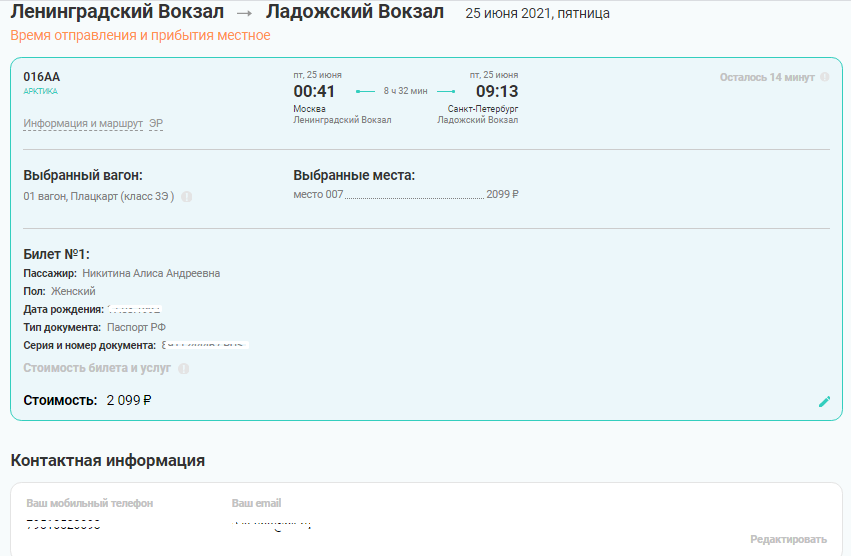
Task: Click arrival time 09:13
Action: 496,92
